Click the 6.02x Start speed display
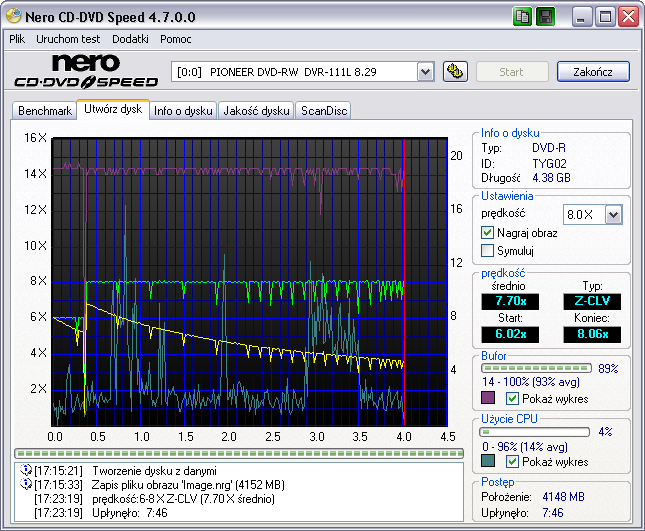Viewport: 645px width, 531px height. [510, 334]
